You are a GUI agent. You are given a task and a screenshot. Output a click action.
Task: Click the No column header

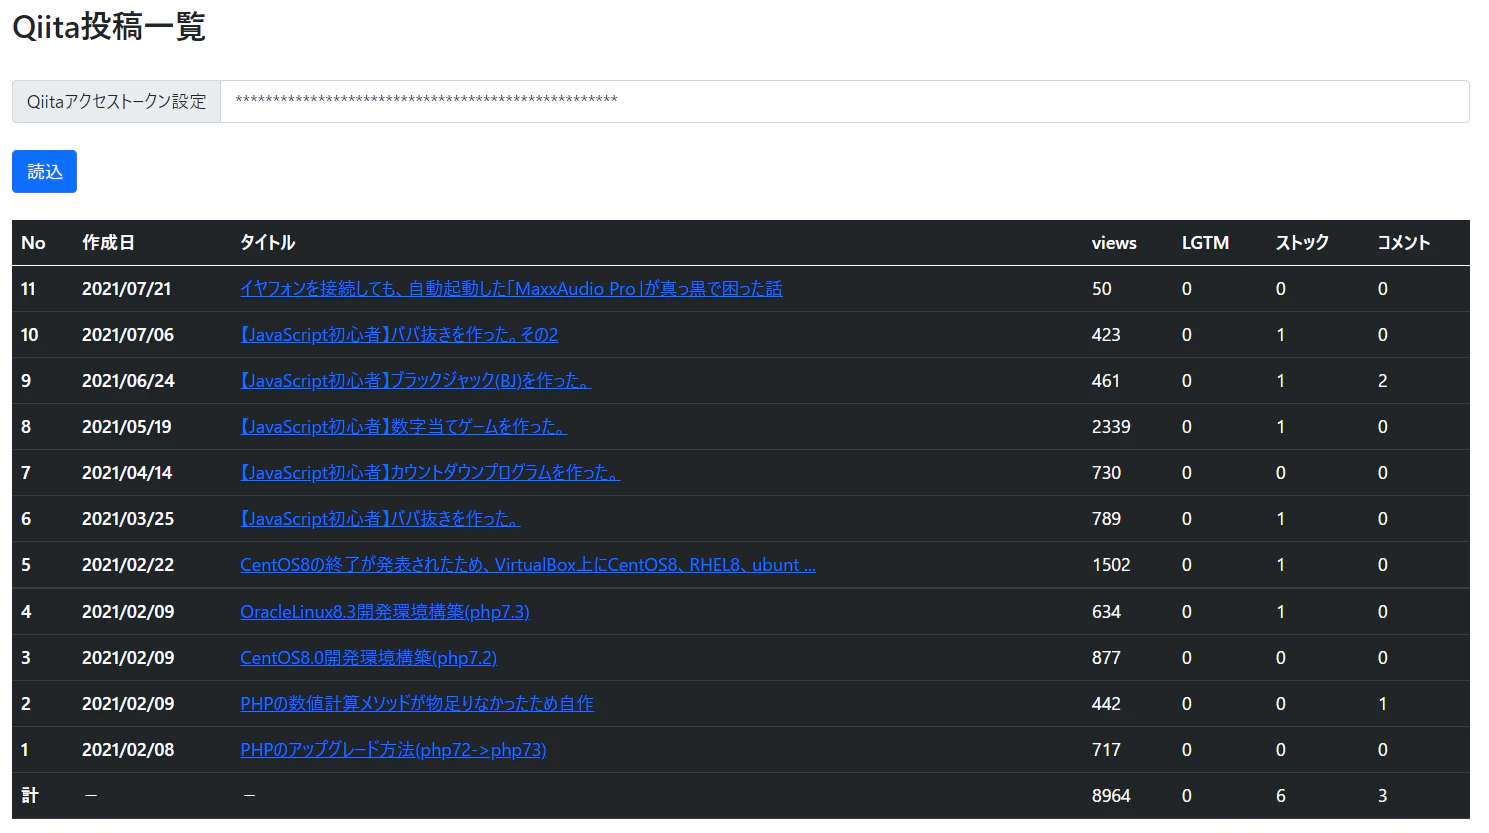33,243
